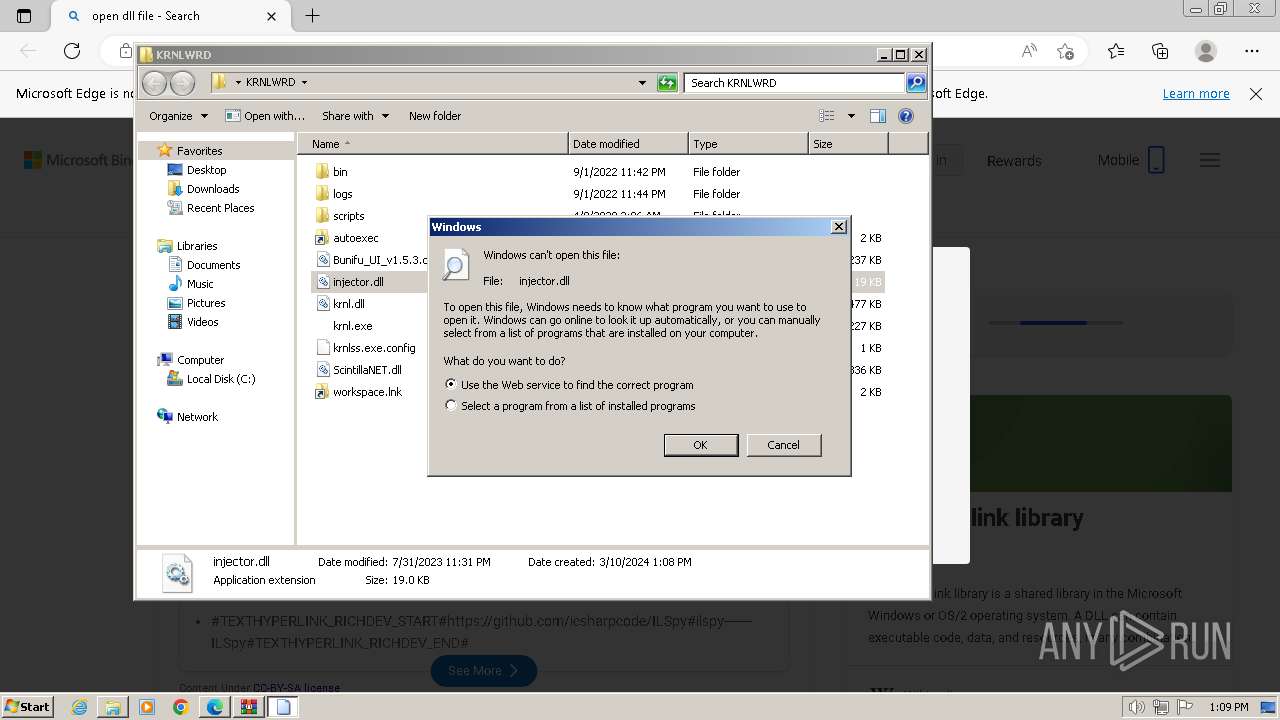Open Libraries in the navigation pane

(197, 246)
